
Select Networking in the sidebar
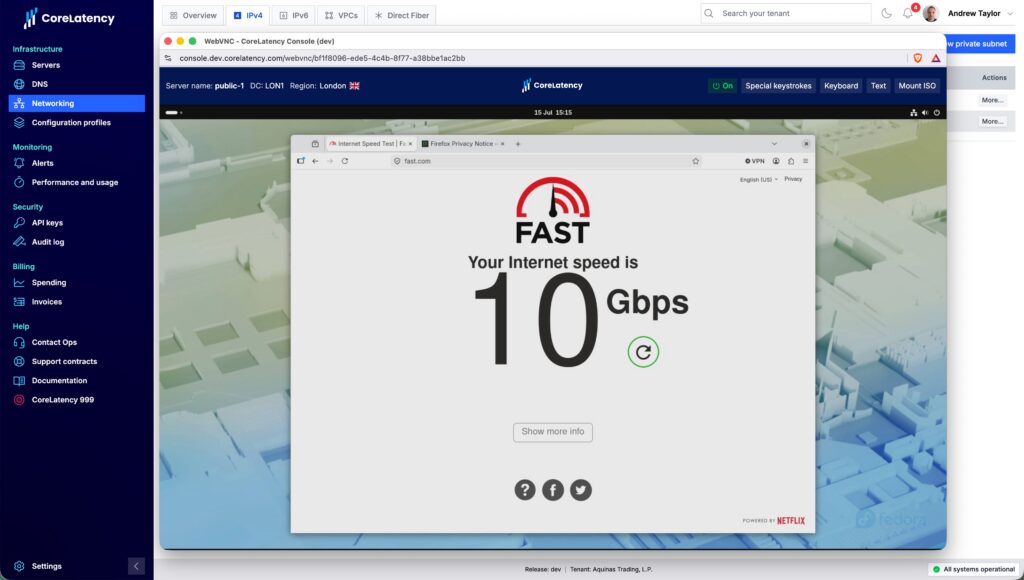coord(76,103)
